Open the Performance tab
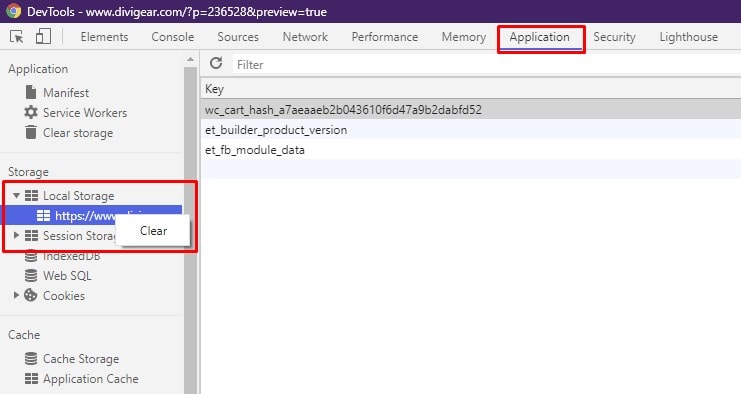741x394 pixels. [385, 37]
